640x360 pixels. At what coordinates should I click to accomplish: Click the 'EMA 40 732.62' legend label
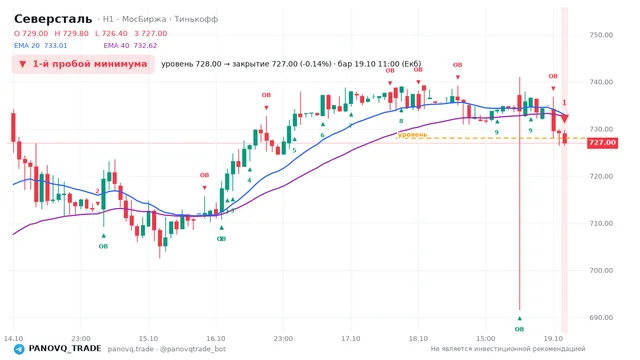tap(130, 45)
